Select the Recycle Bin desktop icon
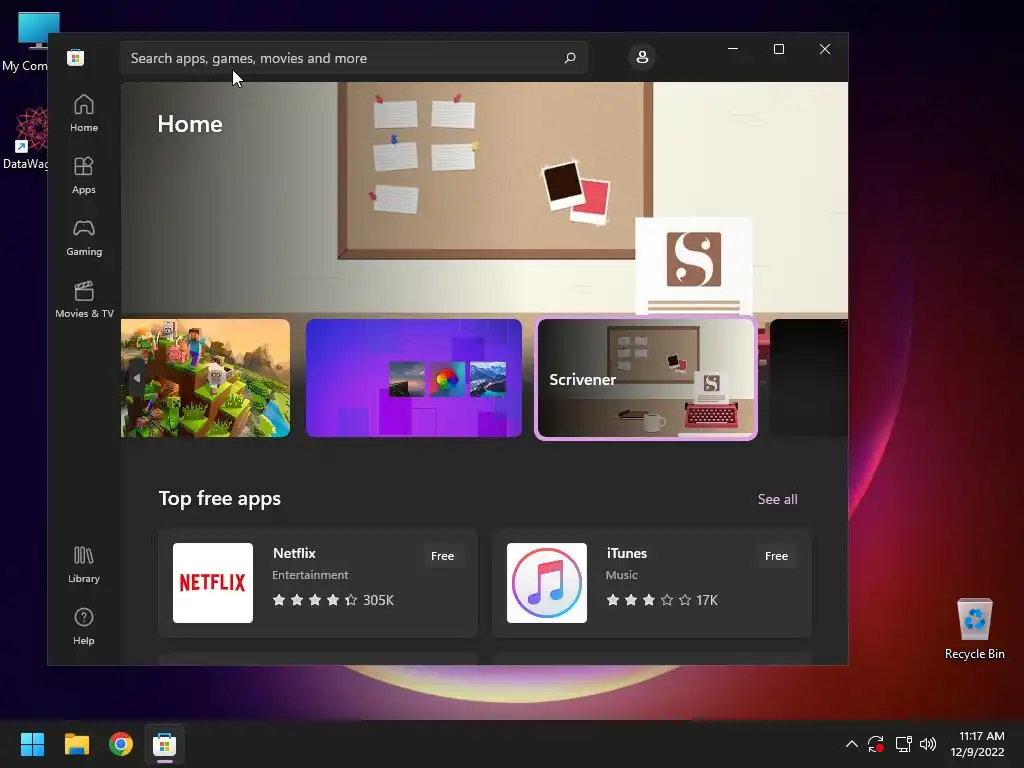The width and height of the screenshot is (1024, 768). 974,630
